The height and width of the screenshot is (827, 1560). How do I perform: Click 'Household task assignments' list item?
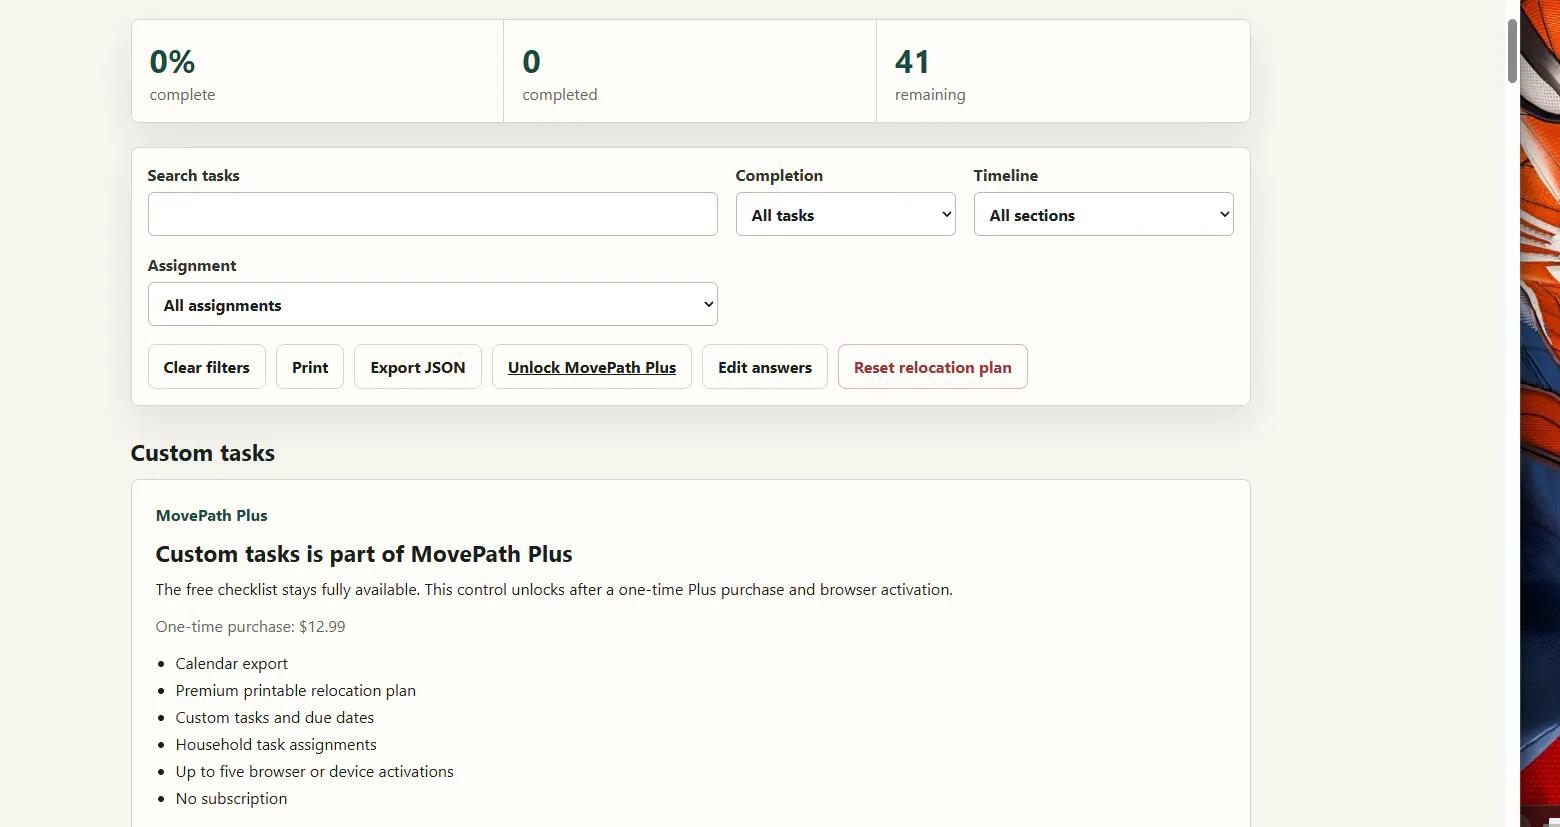[x=276, y=745]
